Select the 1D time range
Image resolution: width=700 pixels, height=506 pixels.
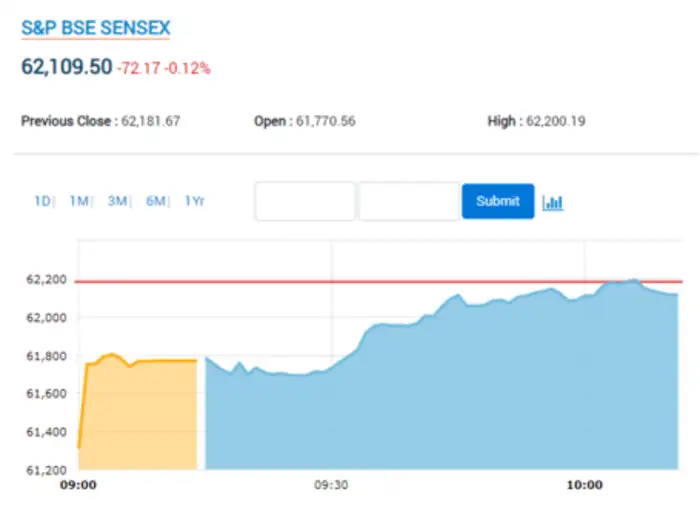(42, 201)
